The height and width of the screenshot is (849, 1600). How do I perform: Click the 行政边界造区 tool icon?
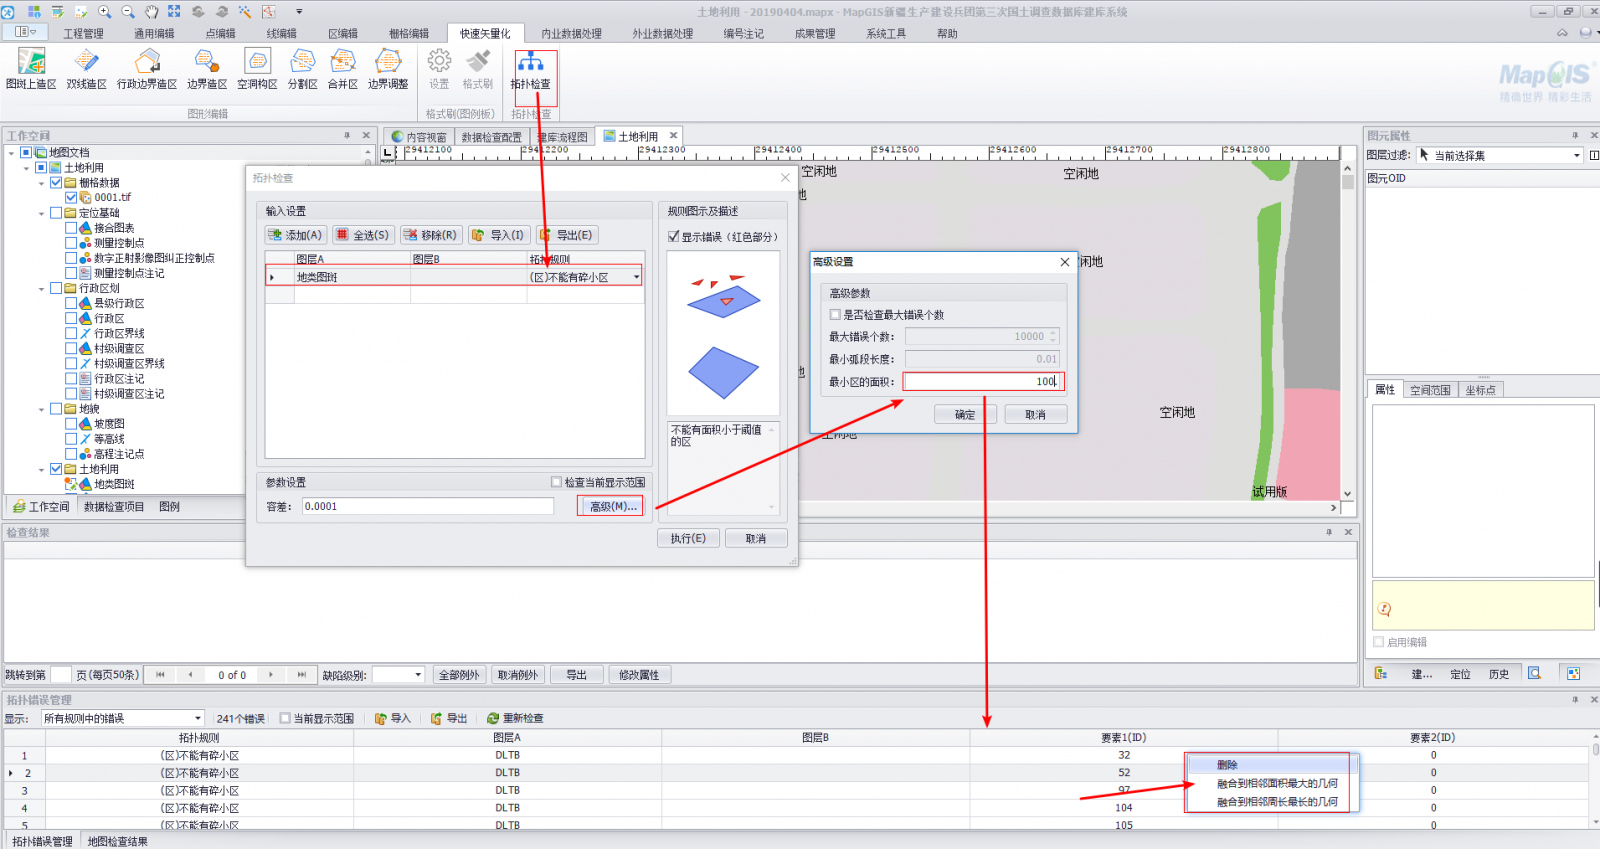click(147, 65)
